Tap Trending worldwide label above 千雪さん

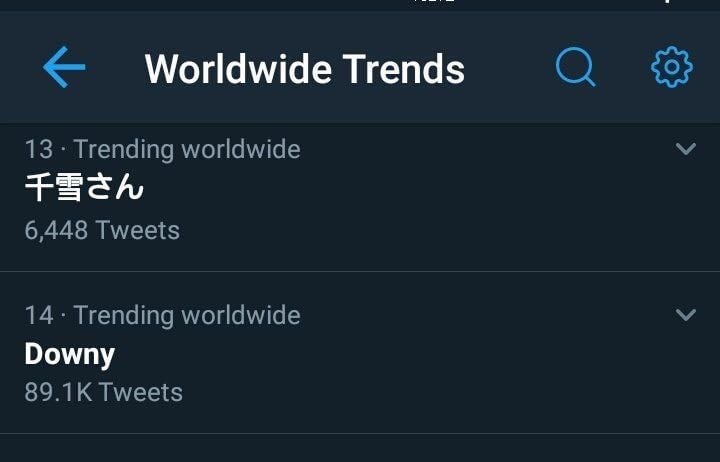click(187, 150)
